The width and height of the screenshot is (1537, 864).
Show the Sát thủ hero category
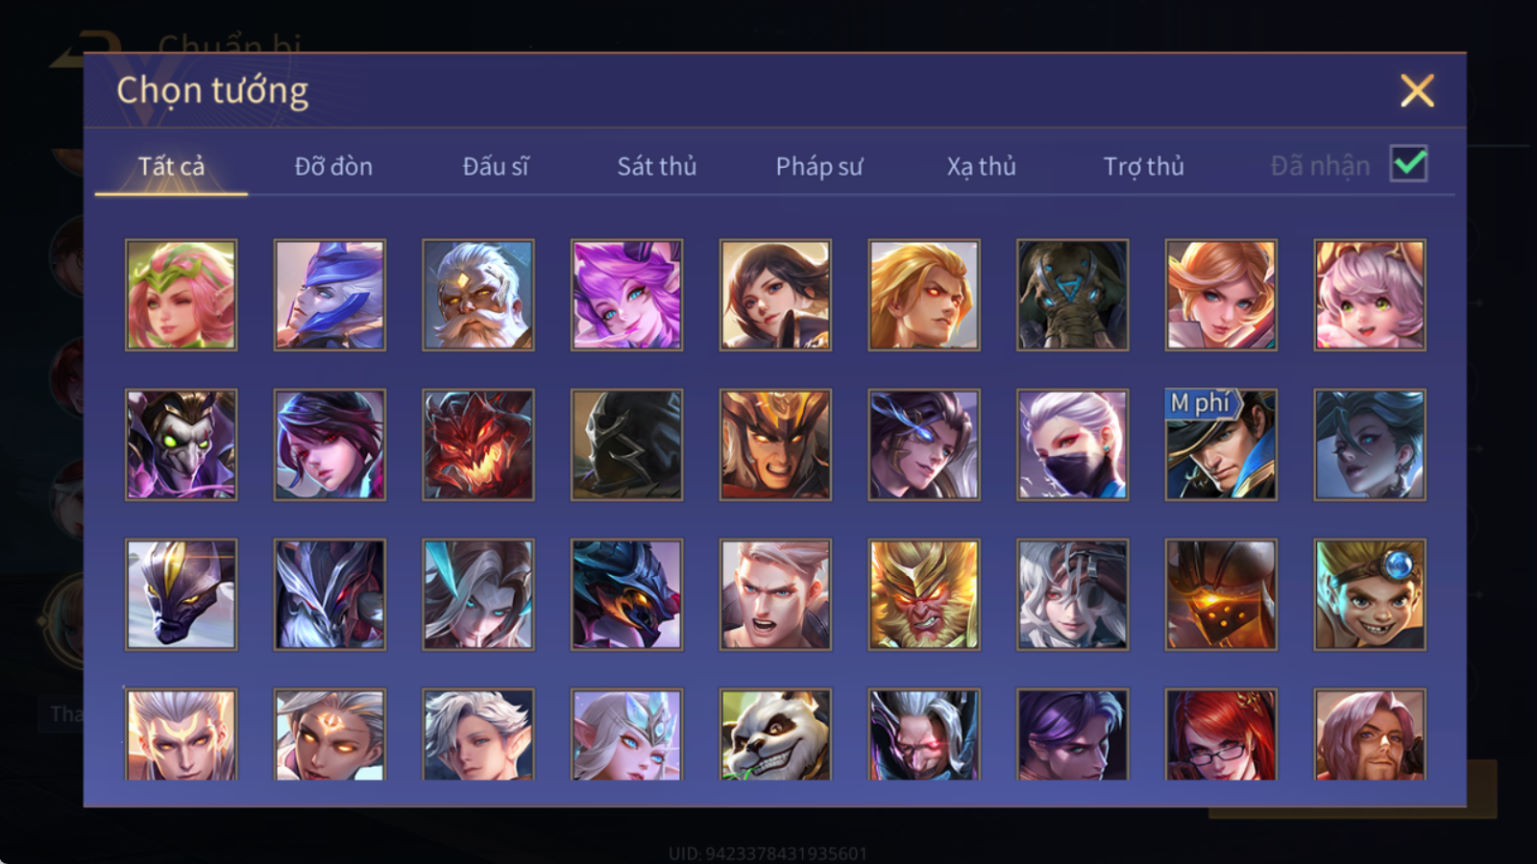coord(657,166)
